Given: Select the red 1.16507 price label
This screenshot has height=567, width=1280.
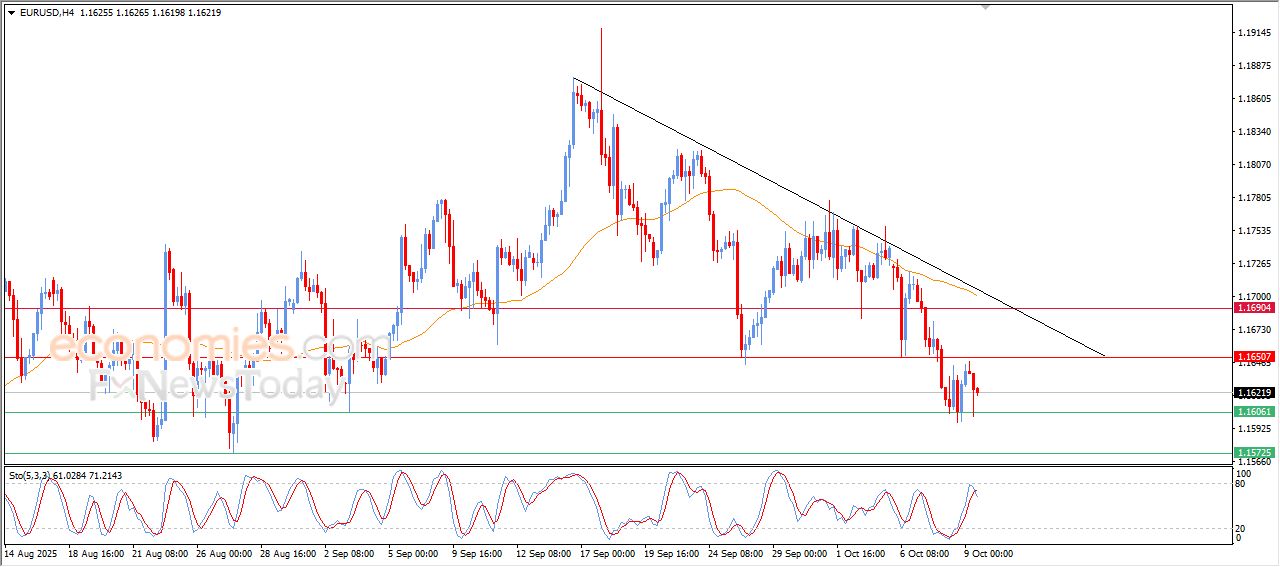Looking at the screenshot, I should pos(1253,357).
